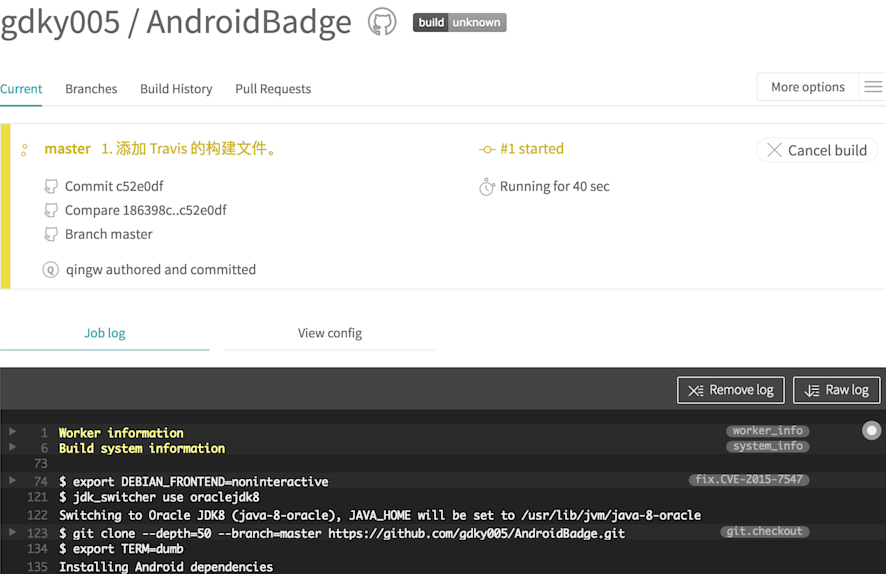
Task: Open the Build History tab
Action: [176, 89]
